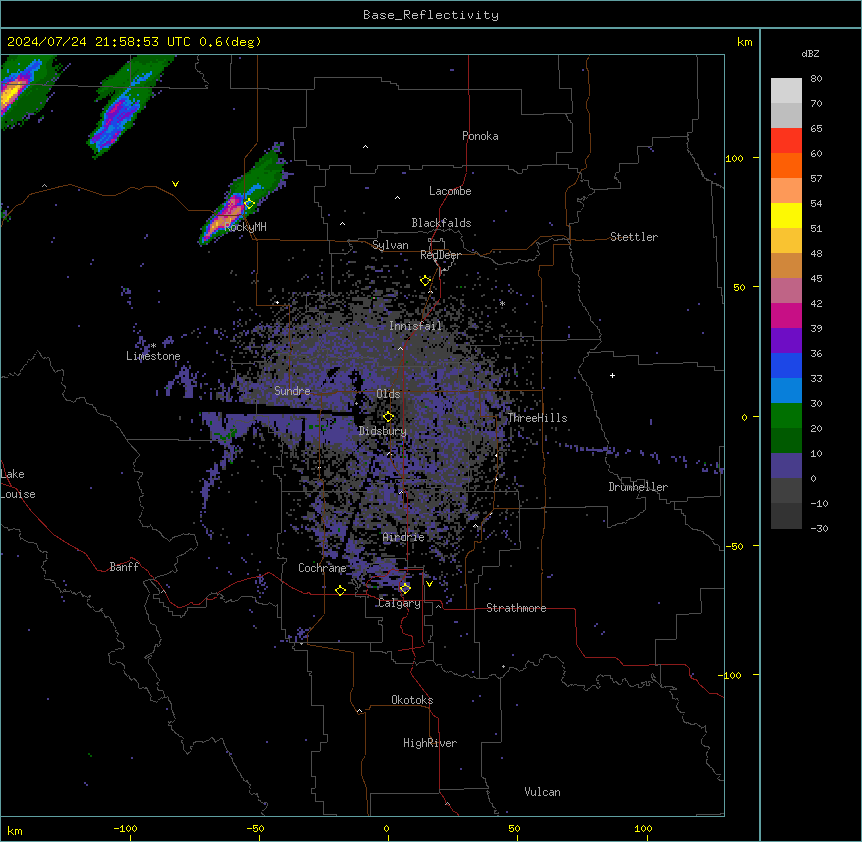Click the yellow diamond marker south of RedDeer
Viewport: 862px width, 842px height.
[425, 281]
